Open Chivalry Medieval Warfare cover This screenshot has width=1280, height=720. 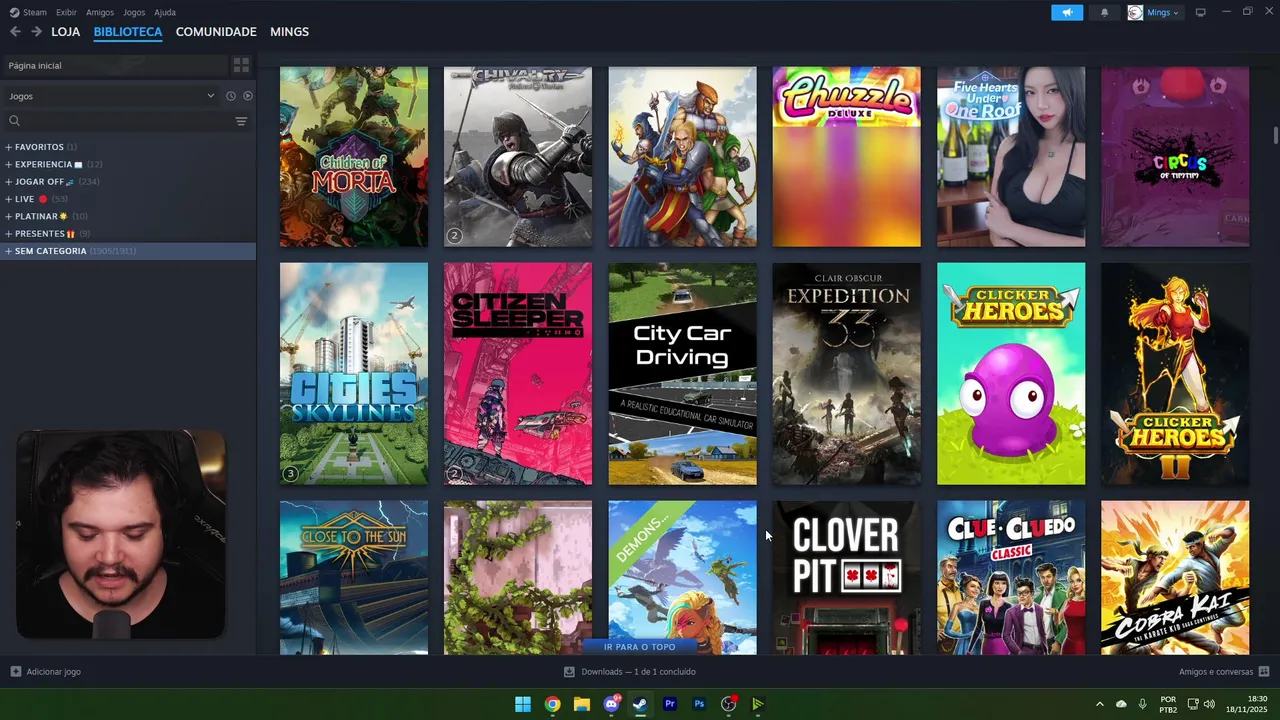[518, 156]
